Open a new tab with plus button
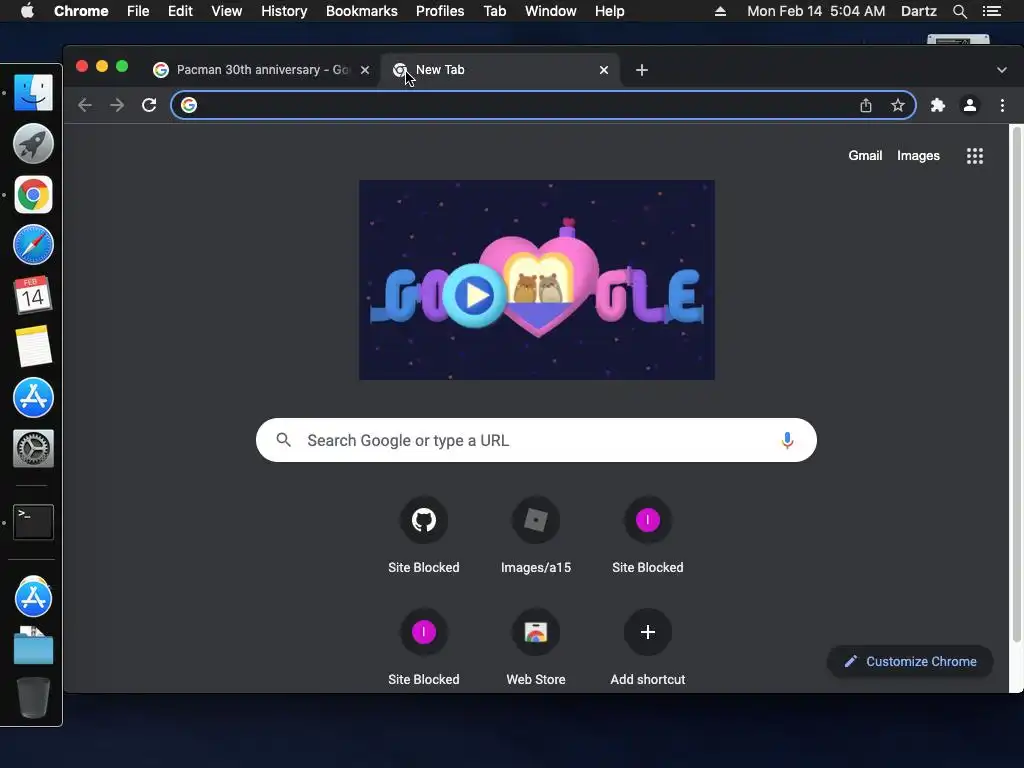1024x768 pixels. click(642, 70)
